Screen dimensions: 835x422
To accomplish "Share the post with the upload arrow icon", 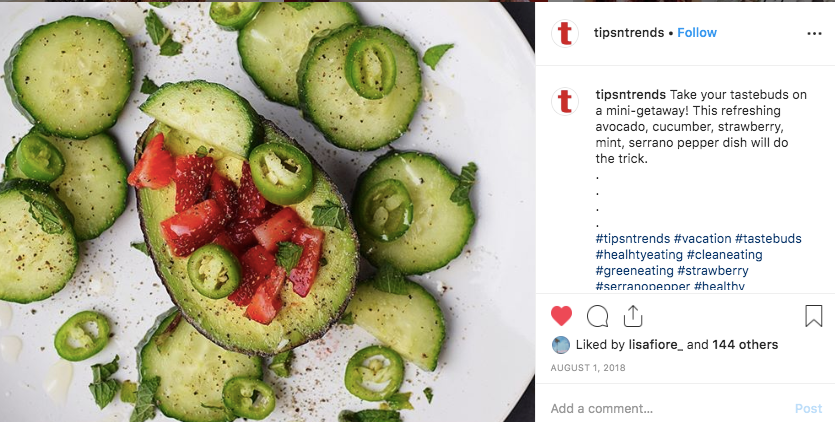I will (x=633, y=316).
